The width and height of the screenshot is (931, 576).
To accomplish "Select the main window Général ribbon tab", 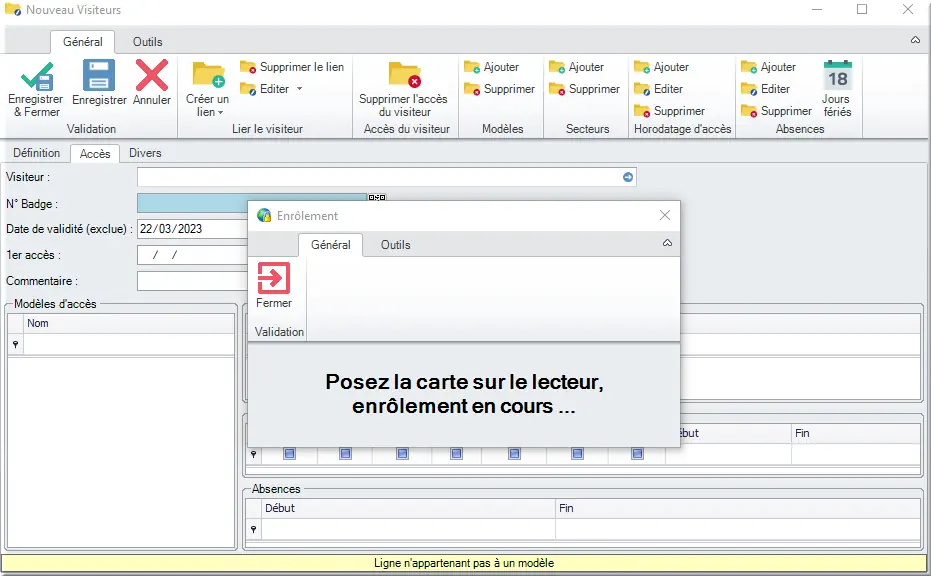I will pos(83,42).
